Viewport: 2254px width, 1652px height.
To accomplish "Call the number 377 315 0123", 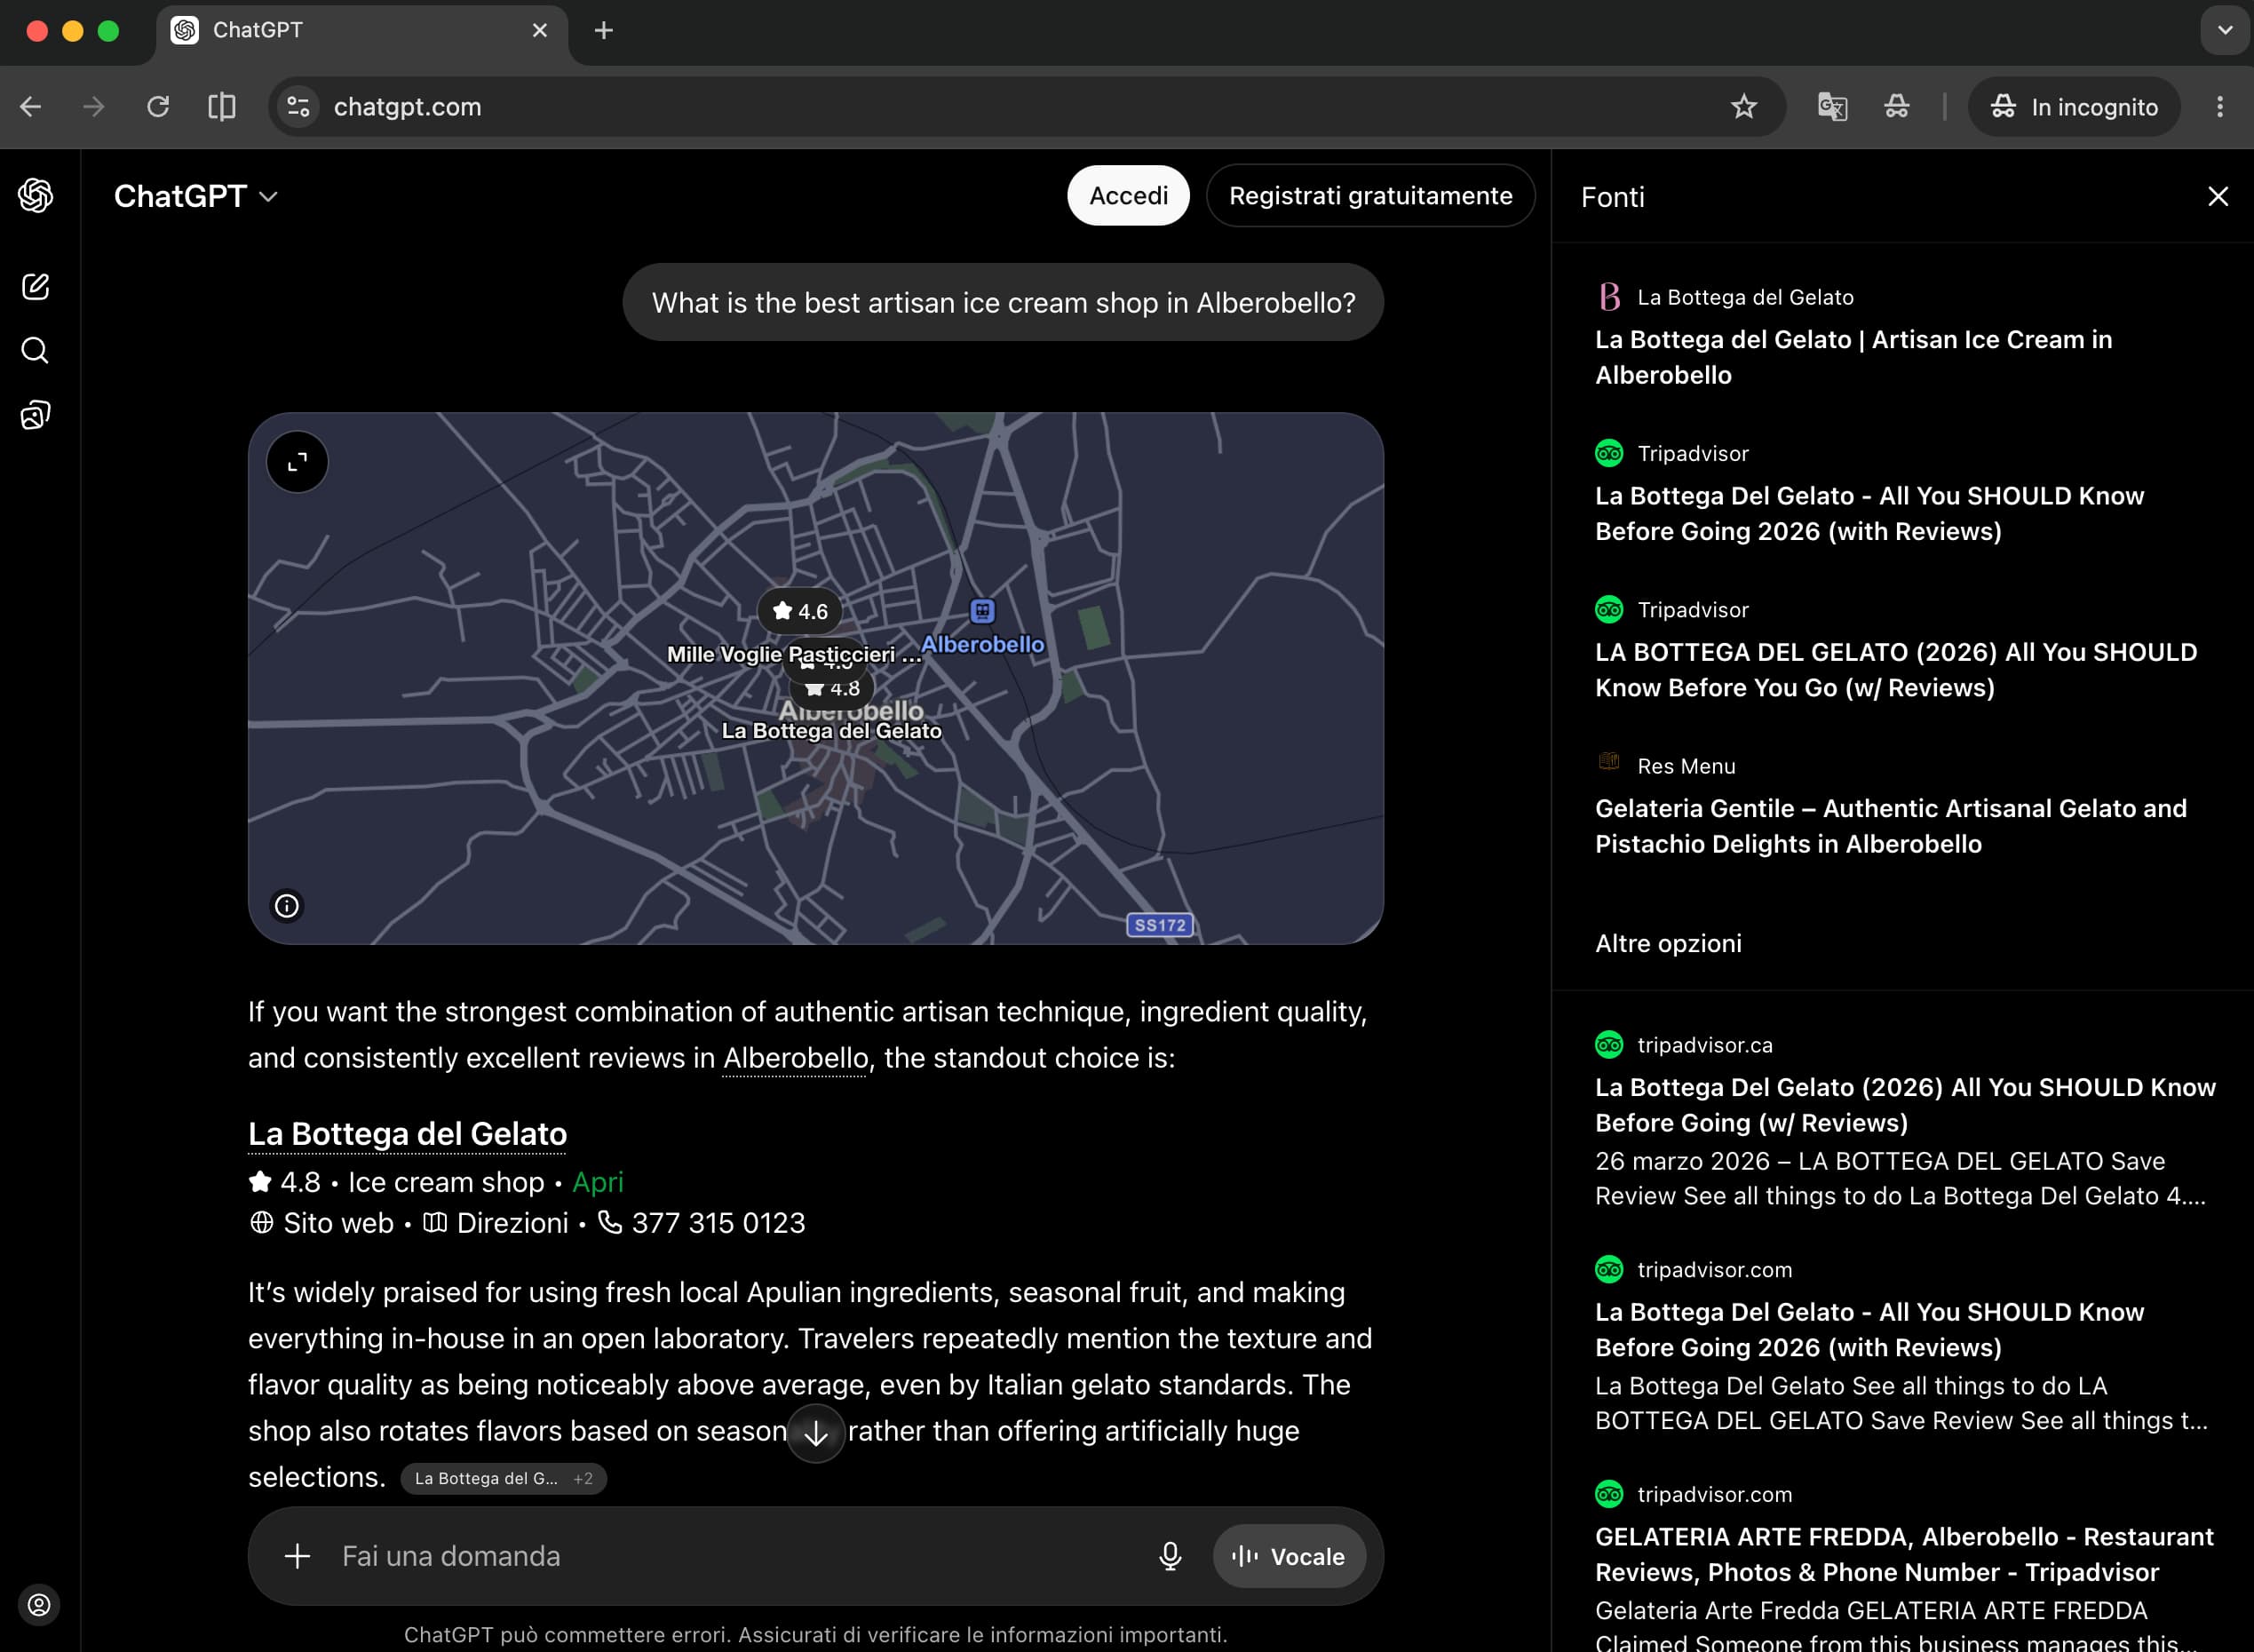I will [x=702, y=1223].
